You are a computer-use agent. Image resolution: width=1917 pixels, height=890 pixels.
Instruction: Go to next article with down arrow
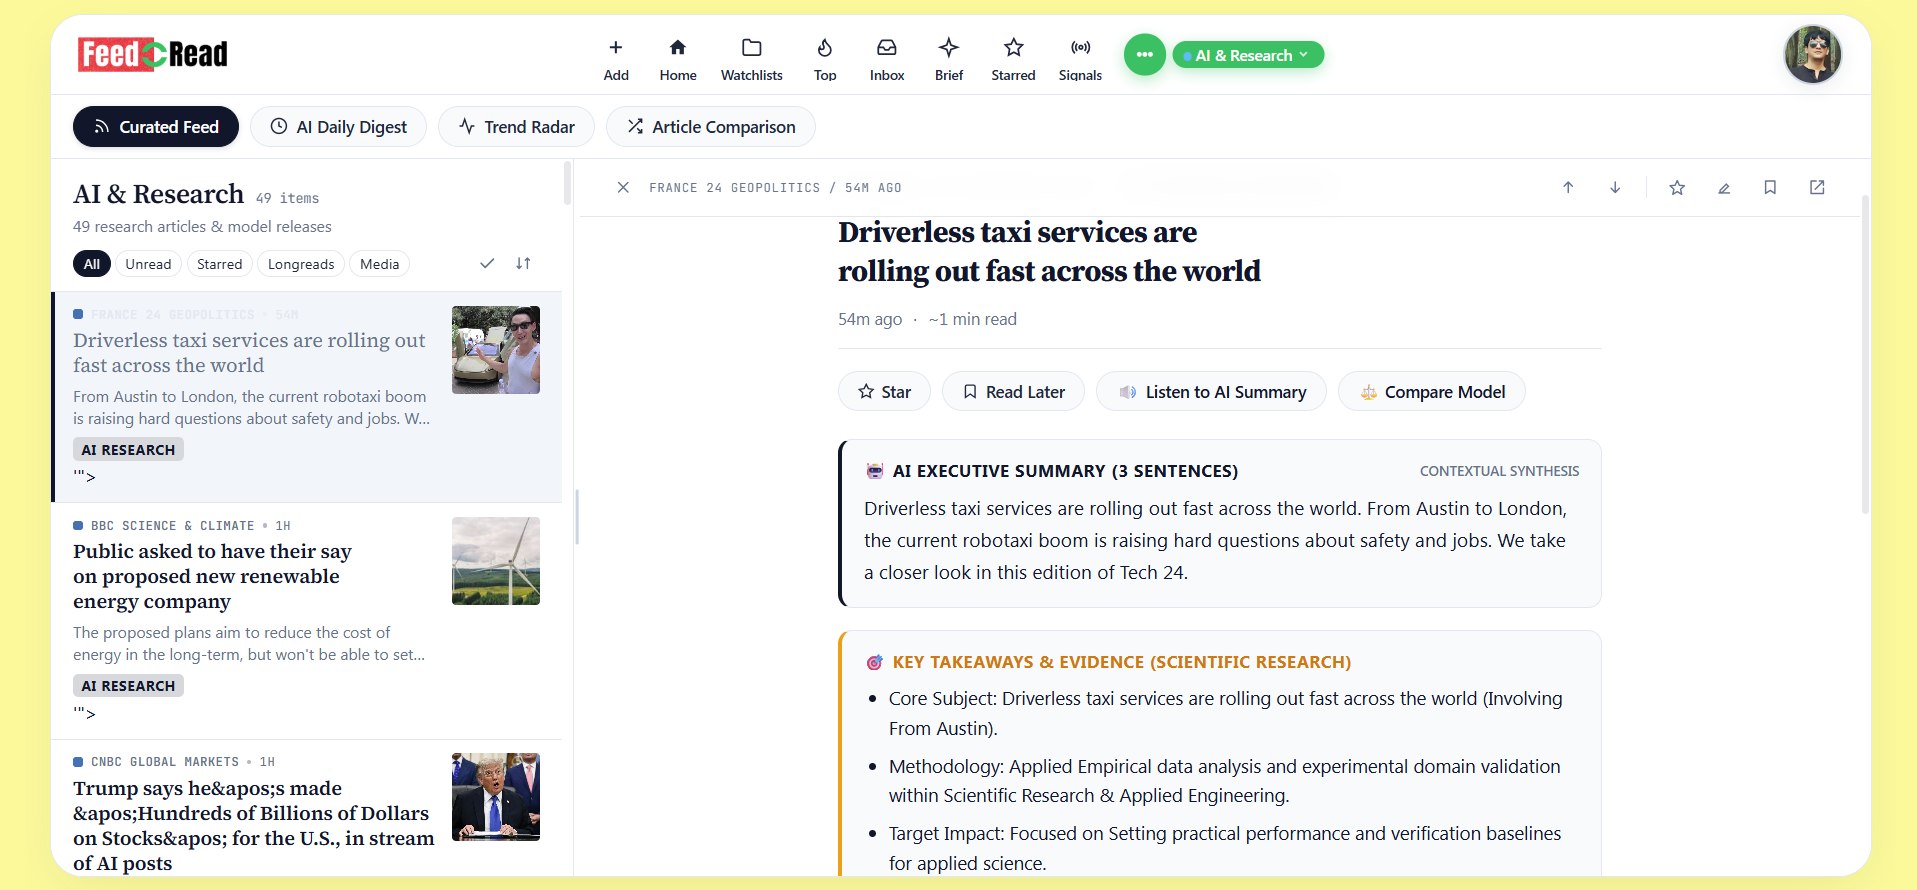point(1615,188)
